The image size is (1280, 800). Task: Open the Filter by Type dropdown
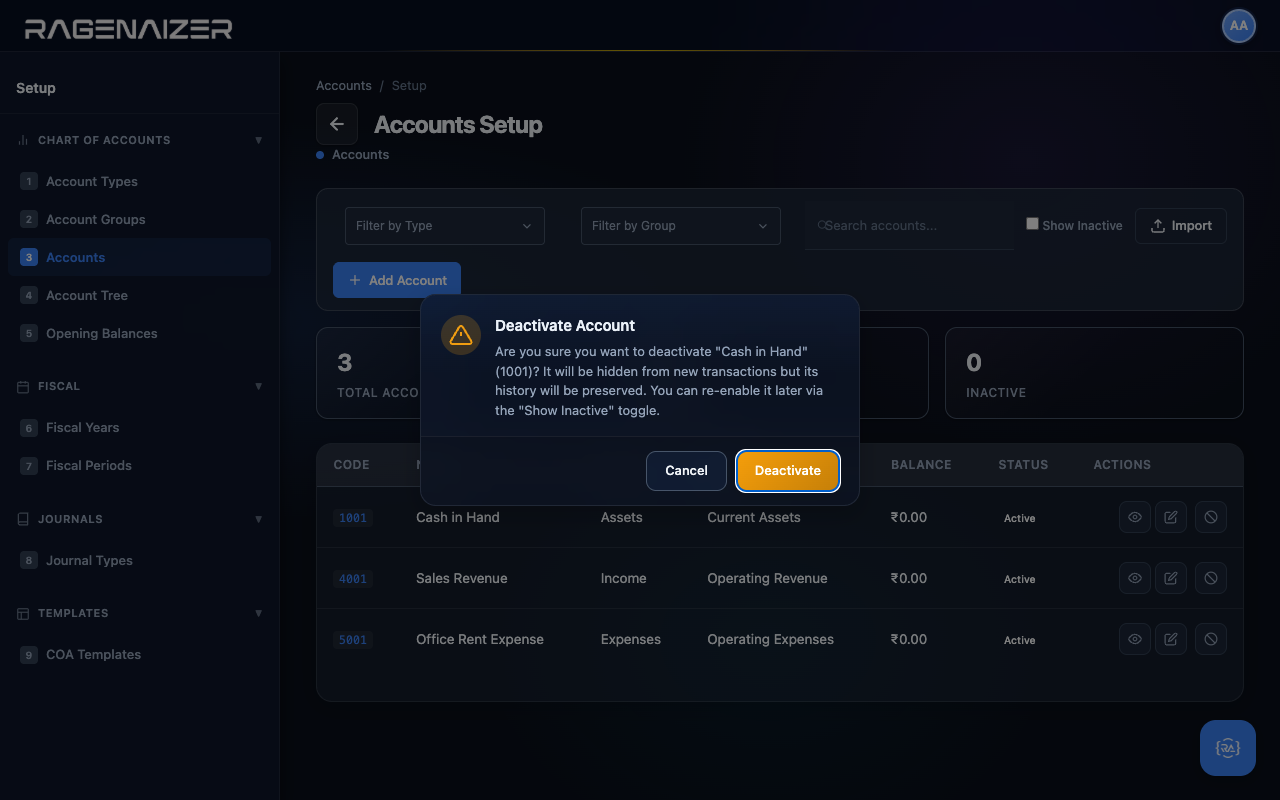(445, 226)
